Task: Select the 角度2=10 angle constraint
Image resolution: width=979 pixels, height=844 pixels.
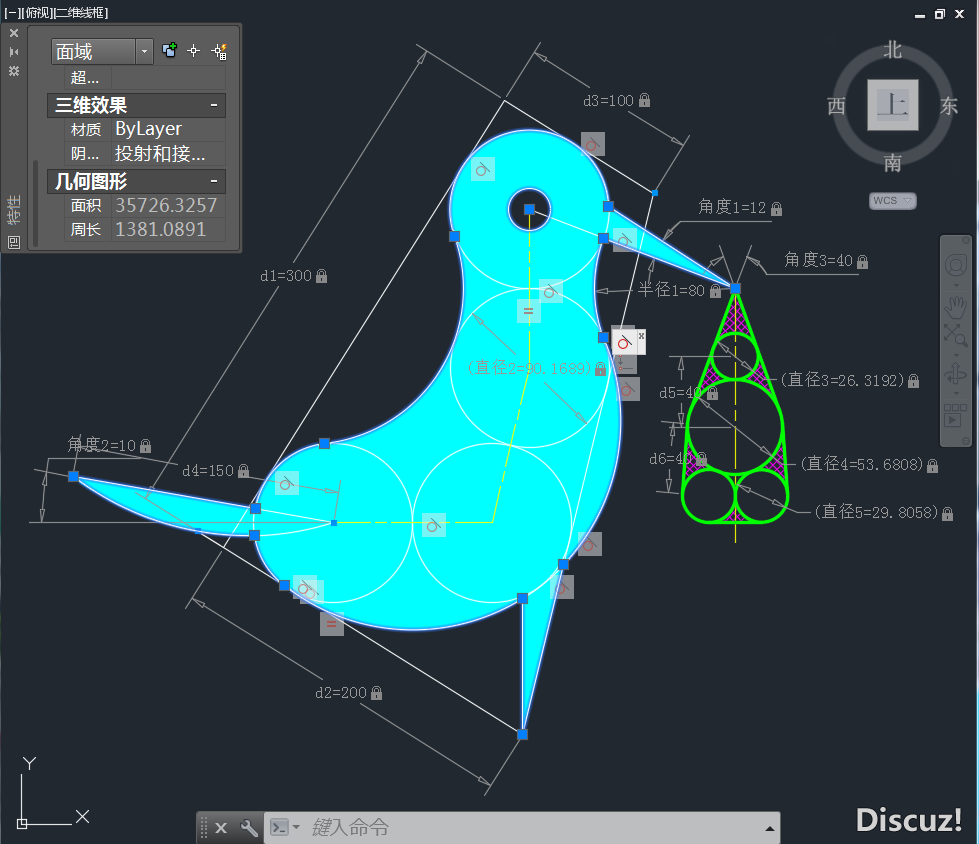Action: pyautogui.click(x=109, y=445)
